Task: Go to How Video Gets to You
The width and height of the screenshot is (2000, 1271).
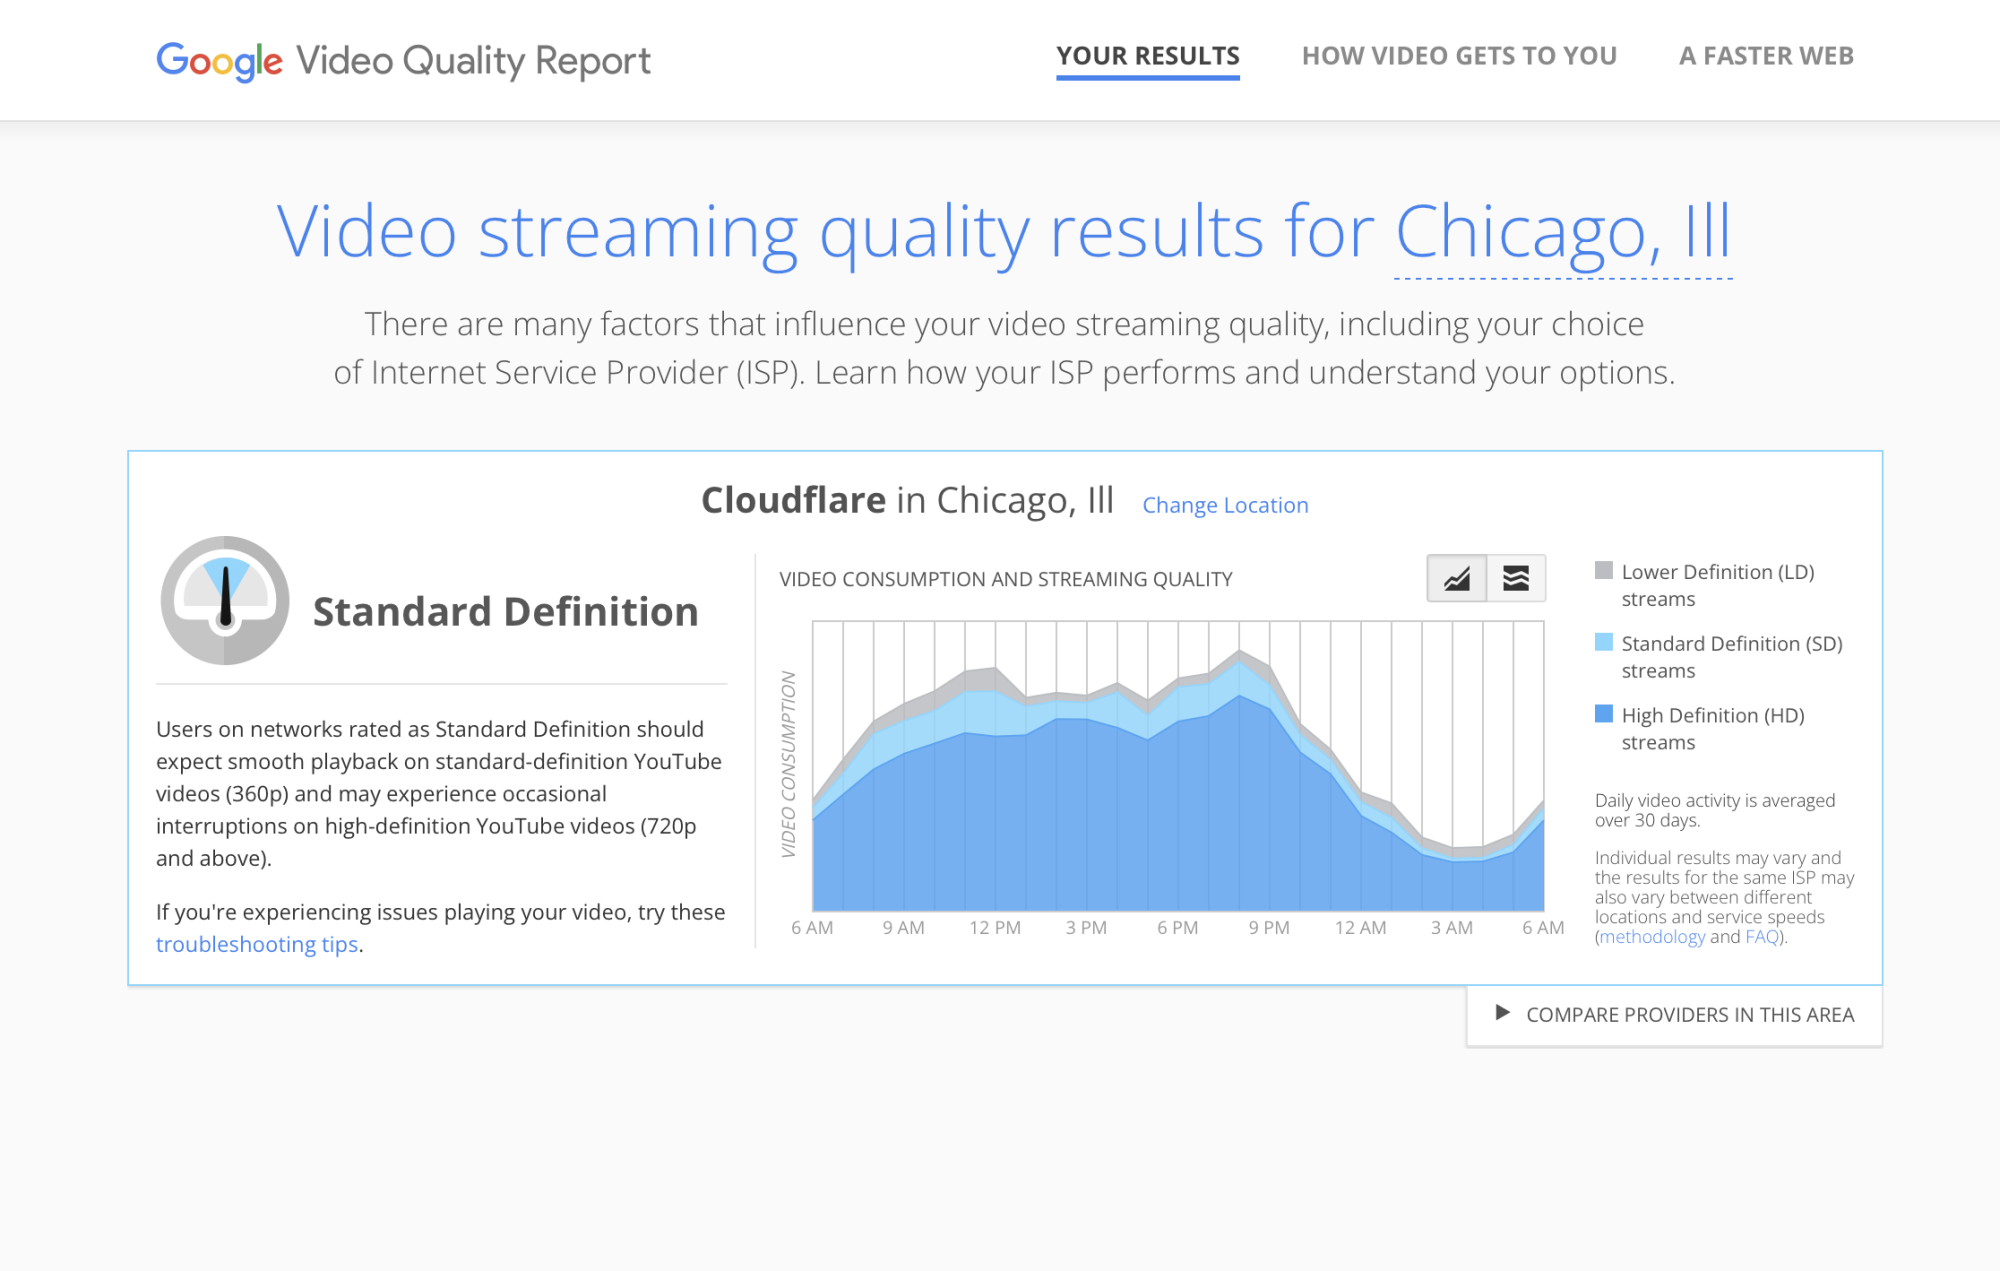Action: pos(1459,56)
